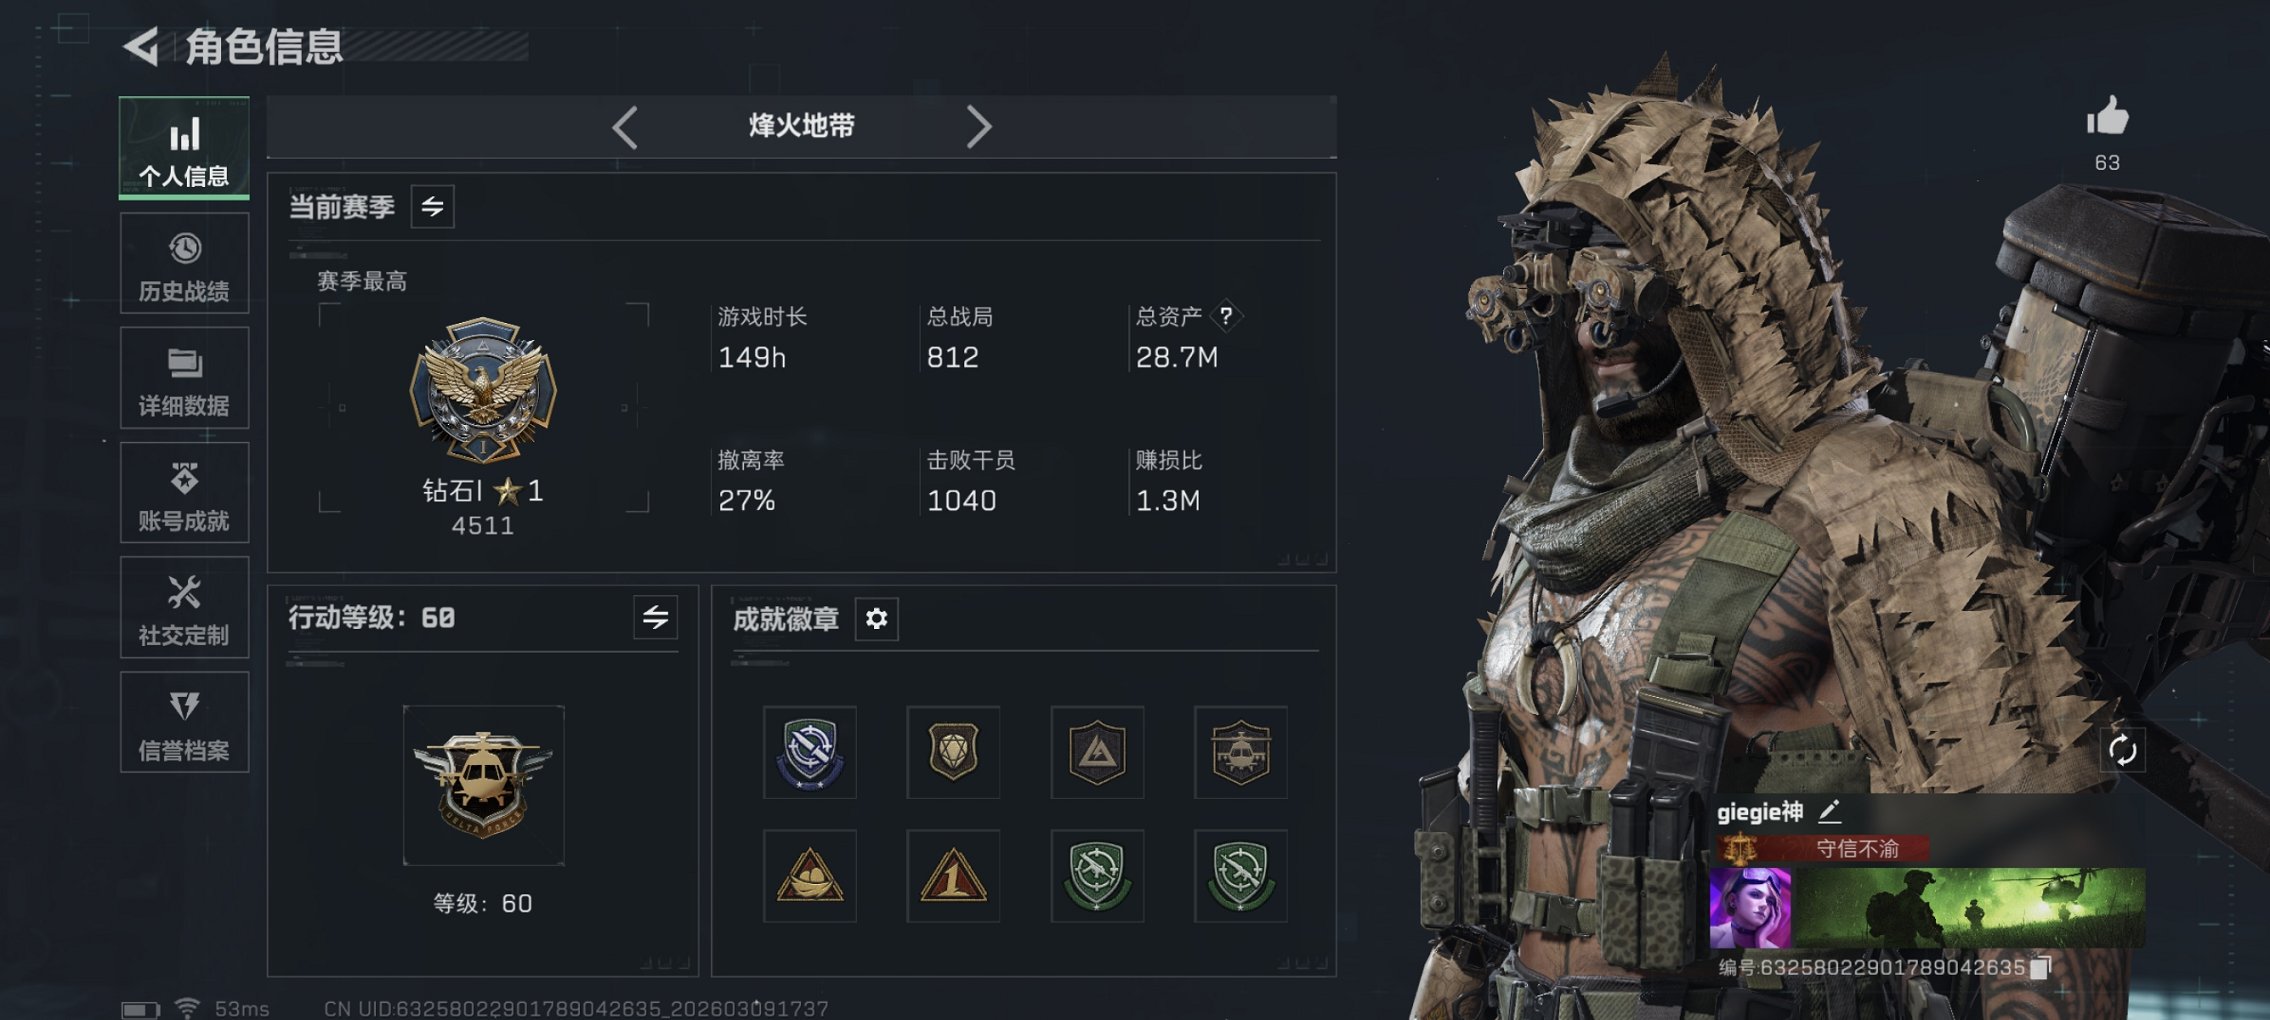Open the 历史战绩 tab
Viewport: 2270px width, 1020px height.
(184, 264)
